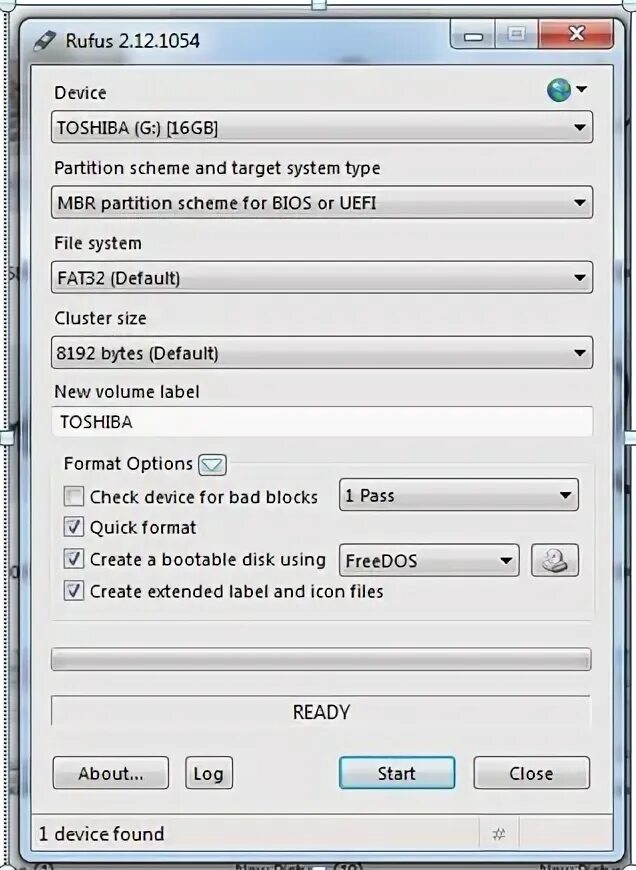Open the 1 Pass dropdown
Image resolution: width=636 pixels, height=870 pixels.
[458, 495]
